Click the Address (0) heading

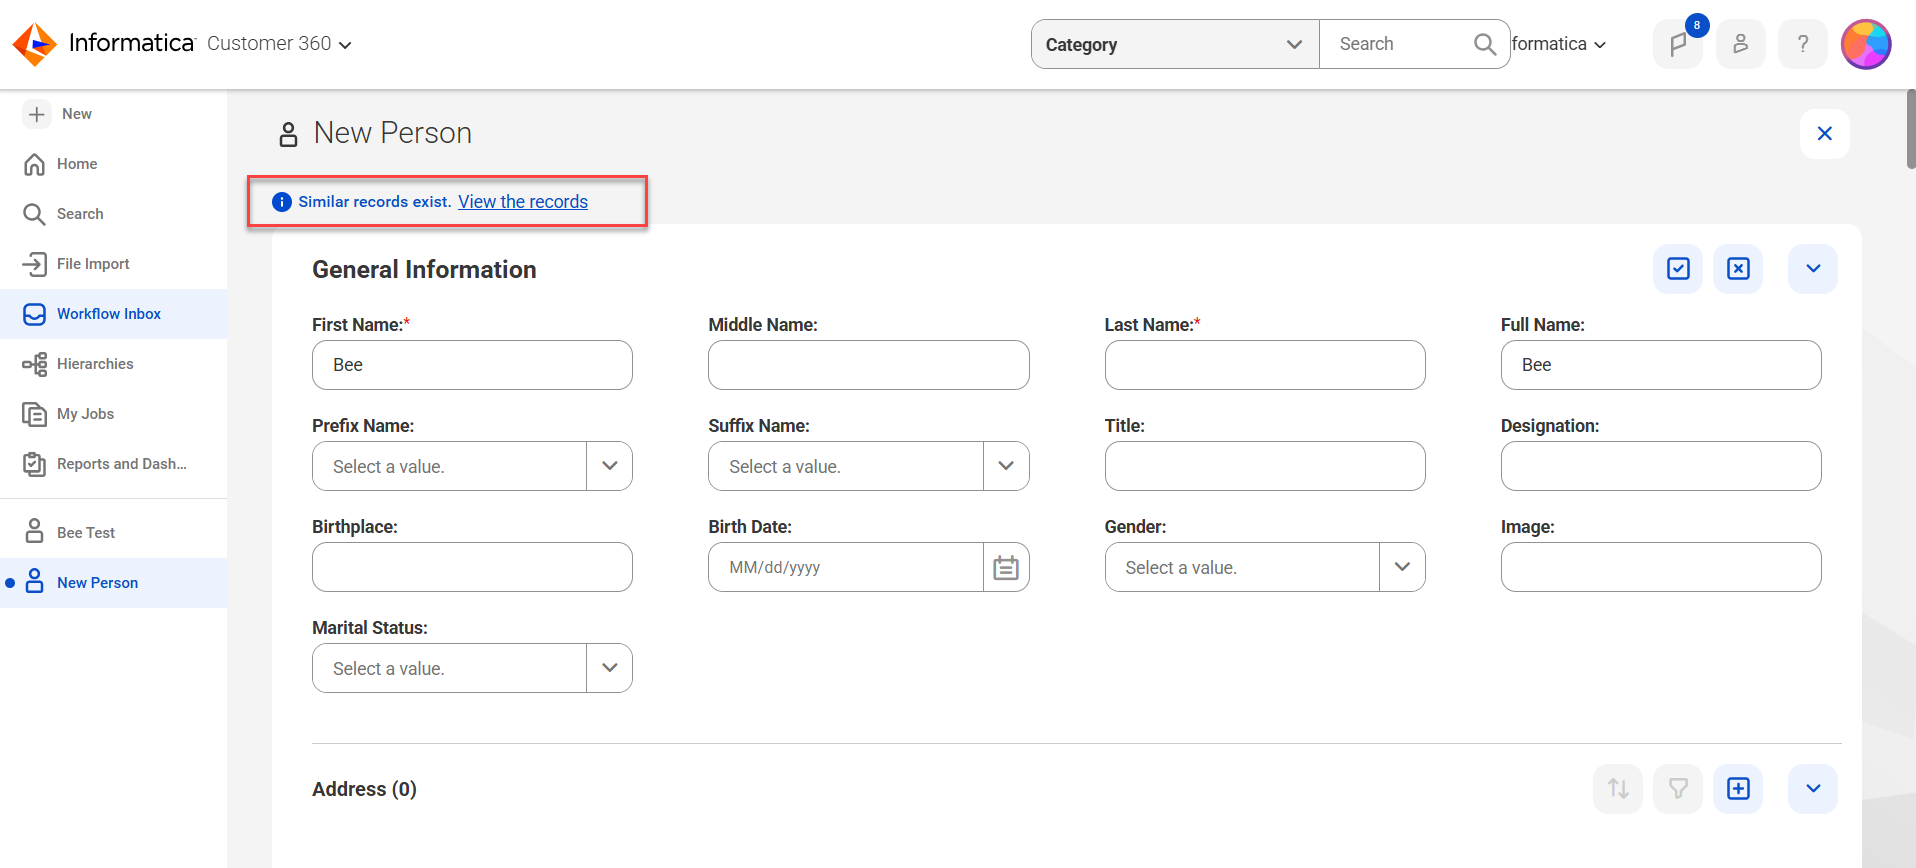tap(364, 789)
